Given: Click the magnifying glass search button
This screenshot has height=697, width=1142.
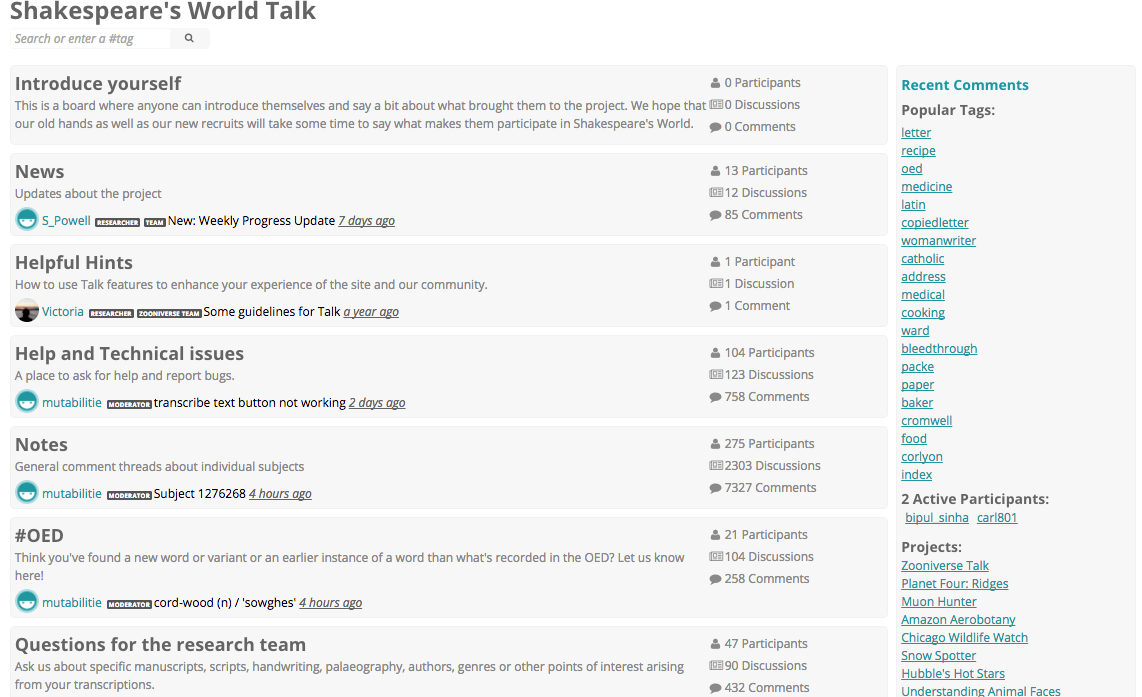Looking at the screenshot, I should tap(189, 39).
